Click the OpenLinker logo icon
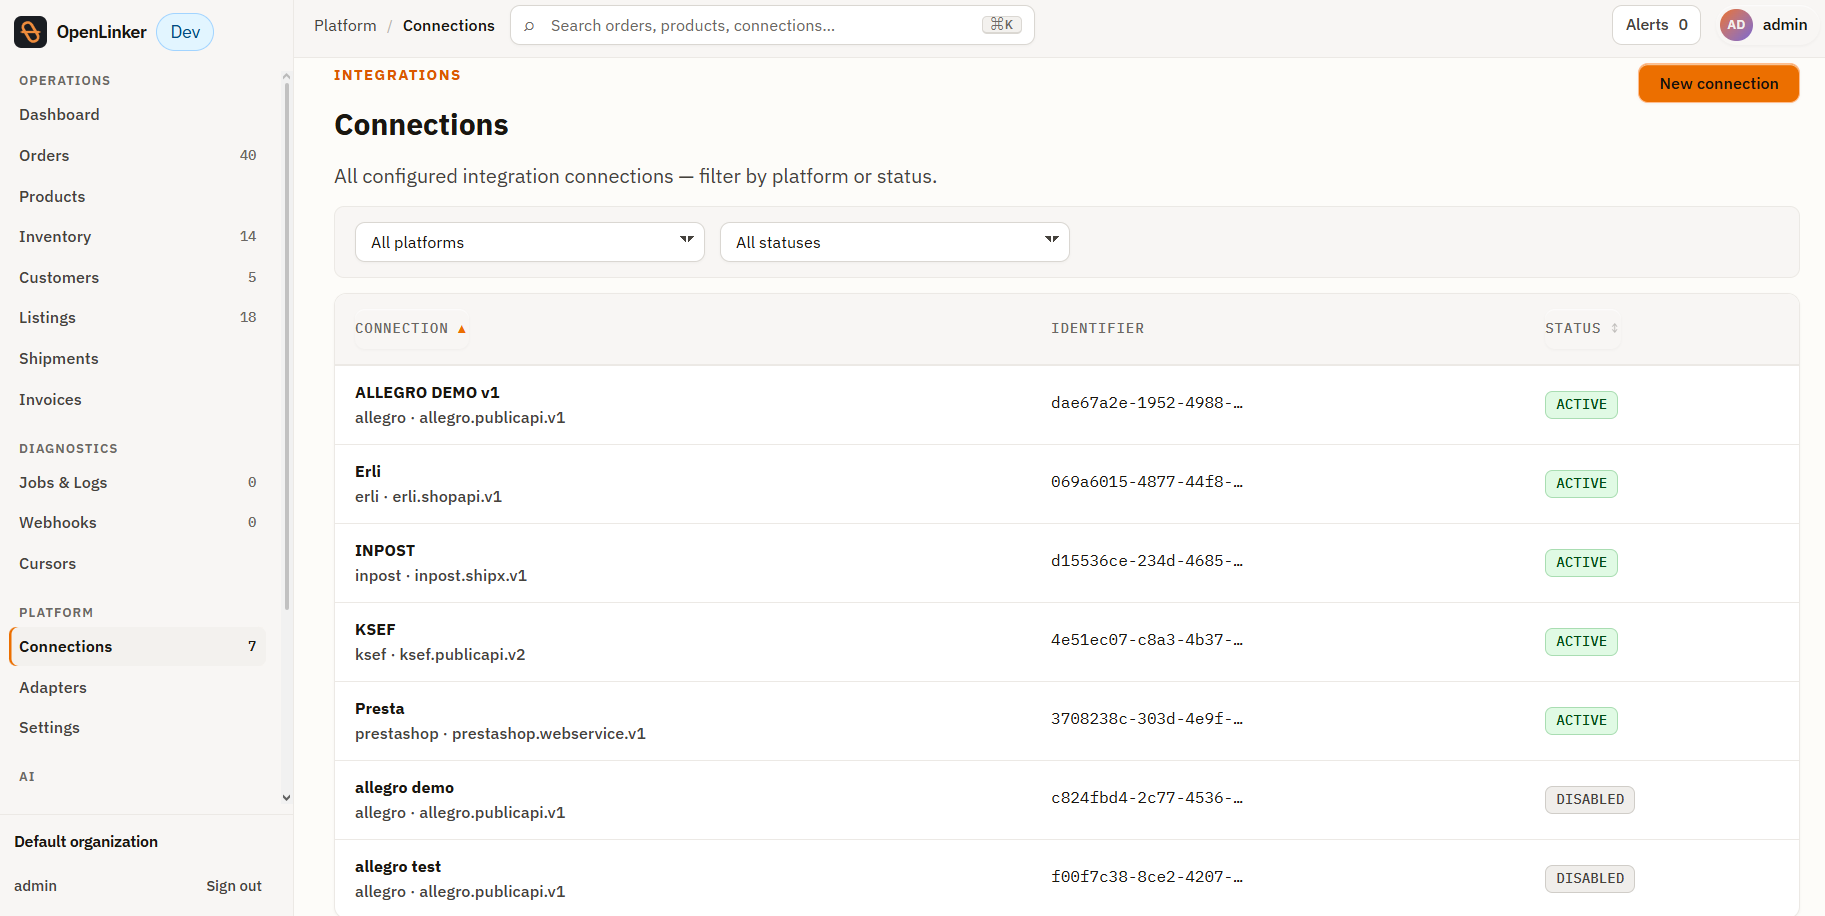This screenshot has width=1825, height=916. pos(30,32)
